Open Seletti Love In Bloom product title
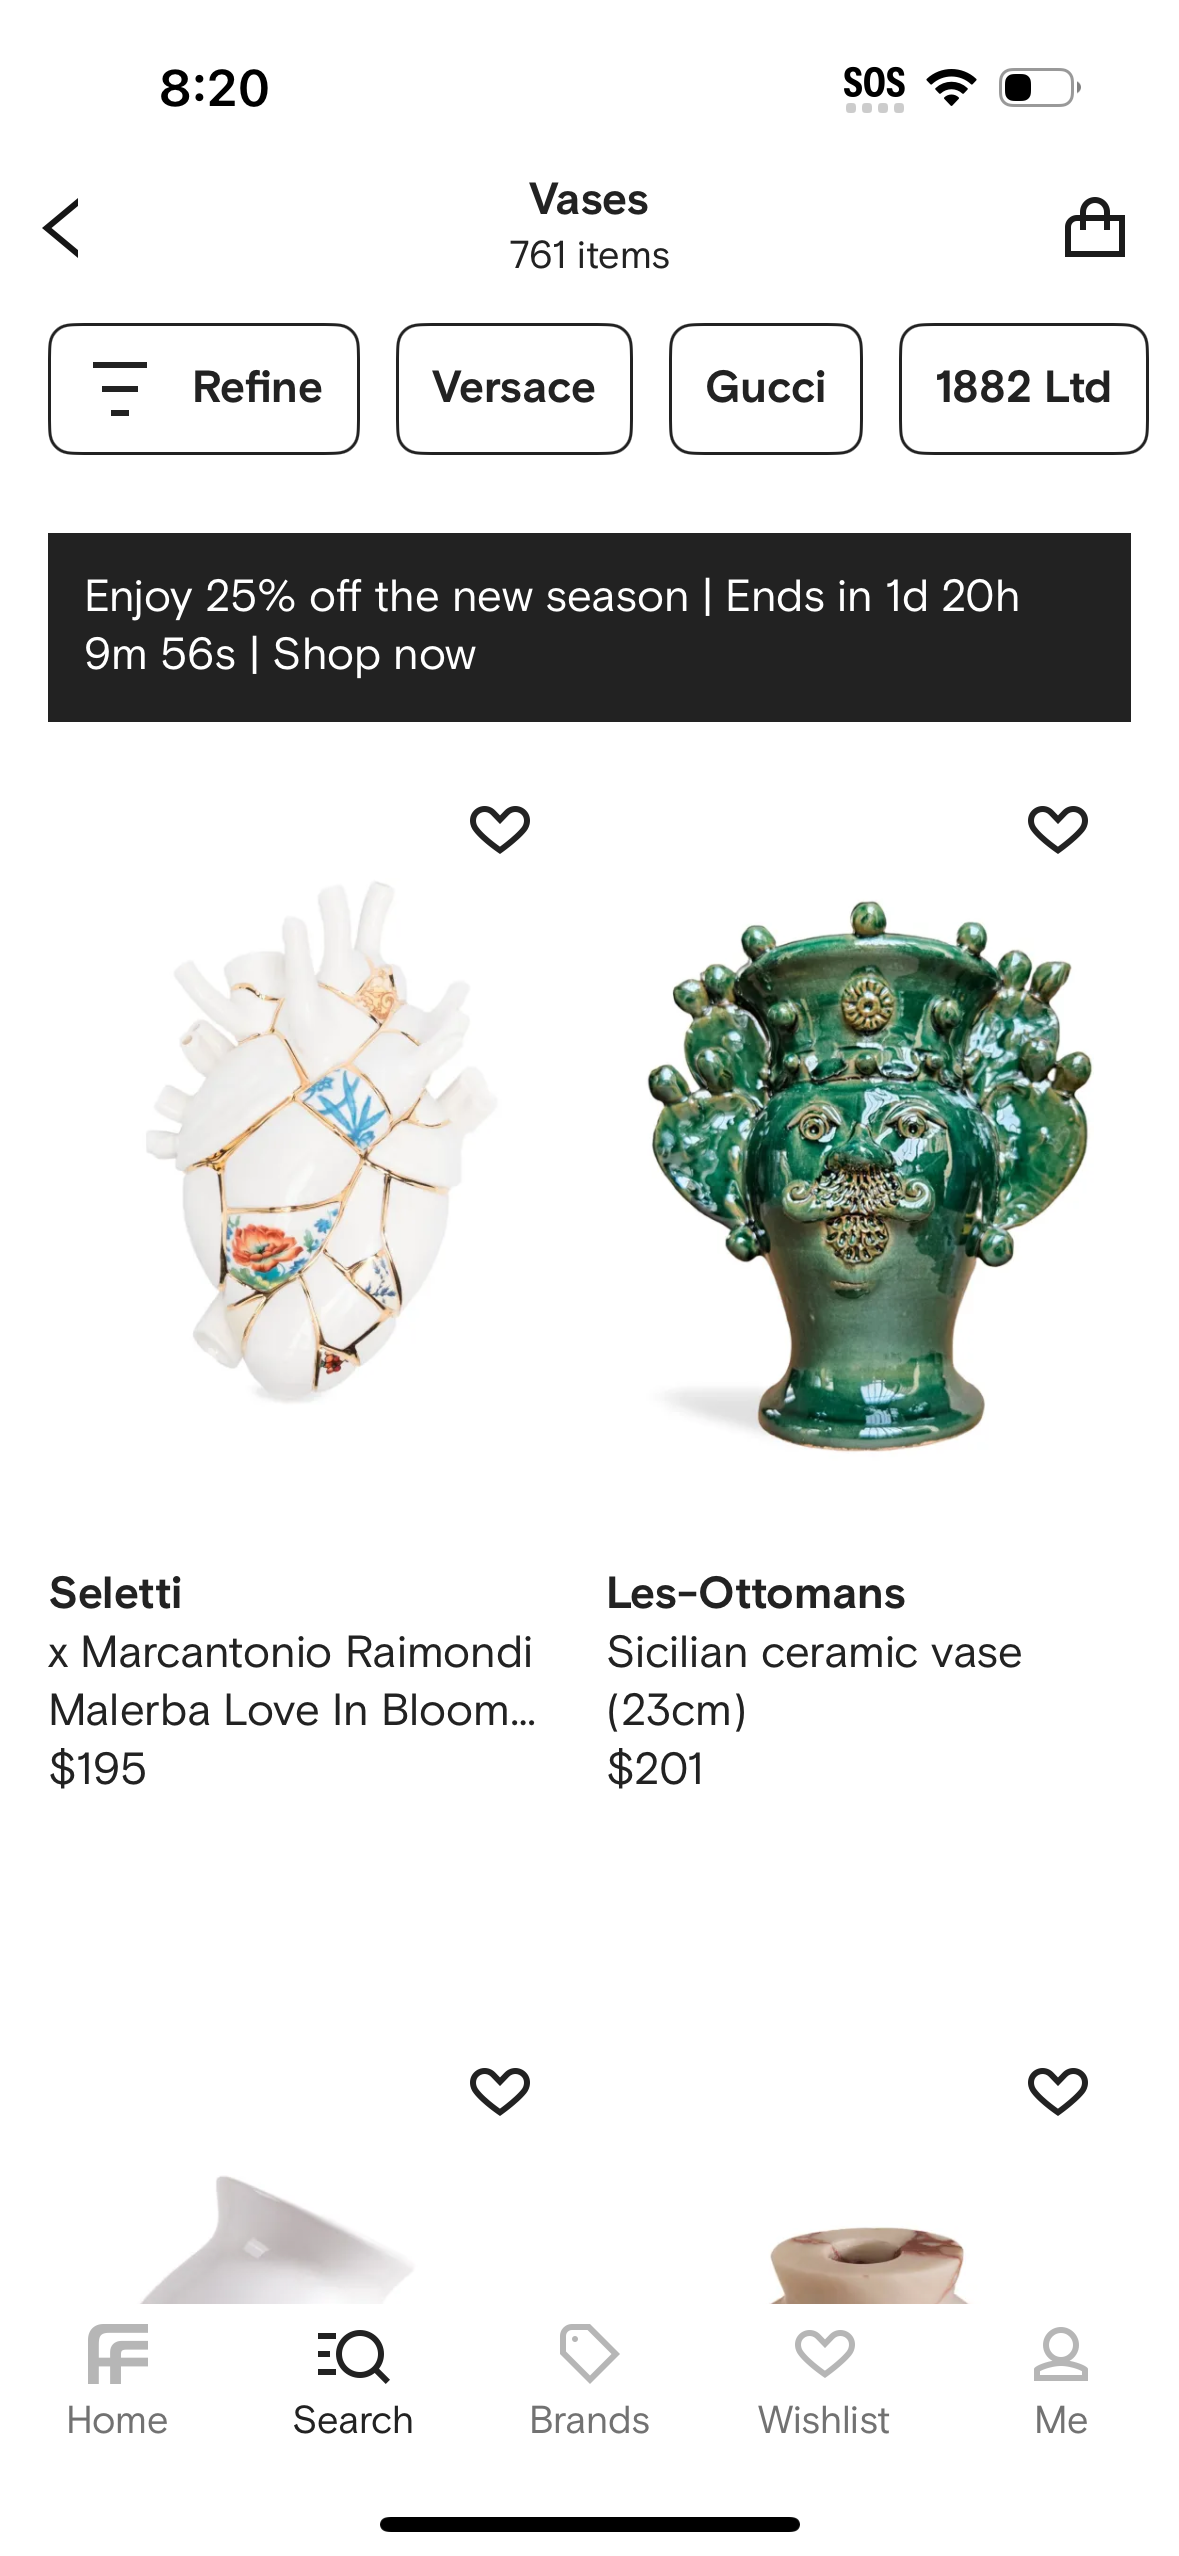Image resolution: width=1179 pixels, height=2556 pixels. point(292,1681)
